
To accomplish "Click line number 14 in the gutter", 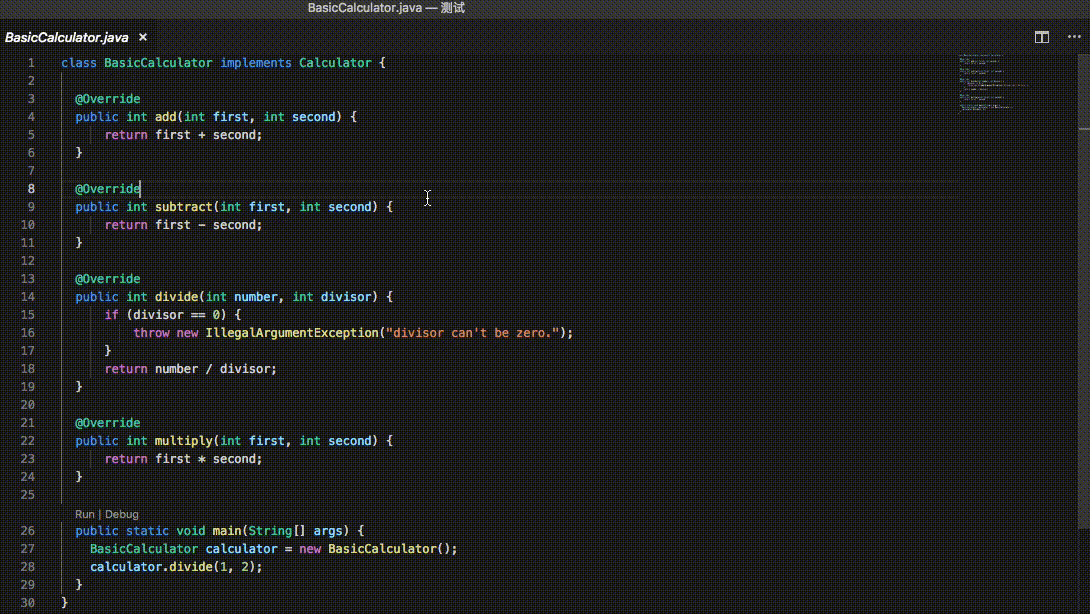I will (x=27, y=297).
